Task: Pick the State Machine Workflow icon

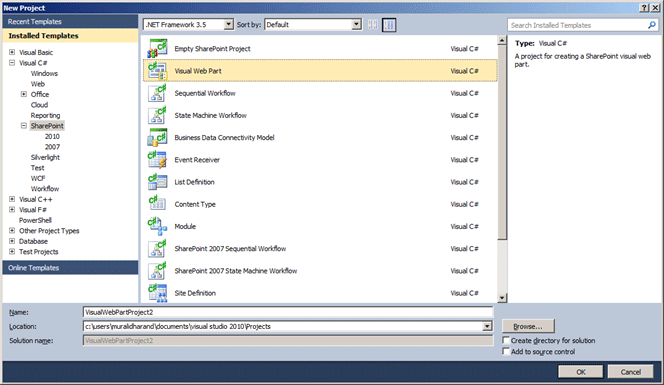Action: click(x=157, y=115)
